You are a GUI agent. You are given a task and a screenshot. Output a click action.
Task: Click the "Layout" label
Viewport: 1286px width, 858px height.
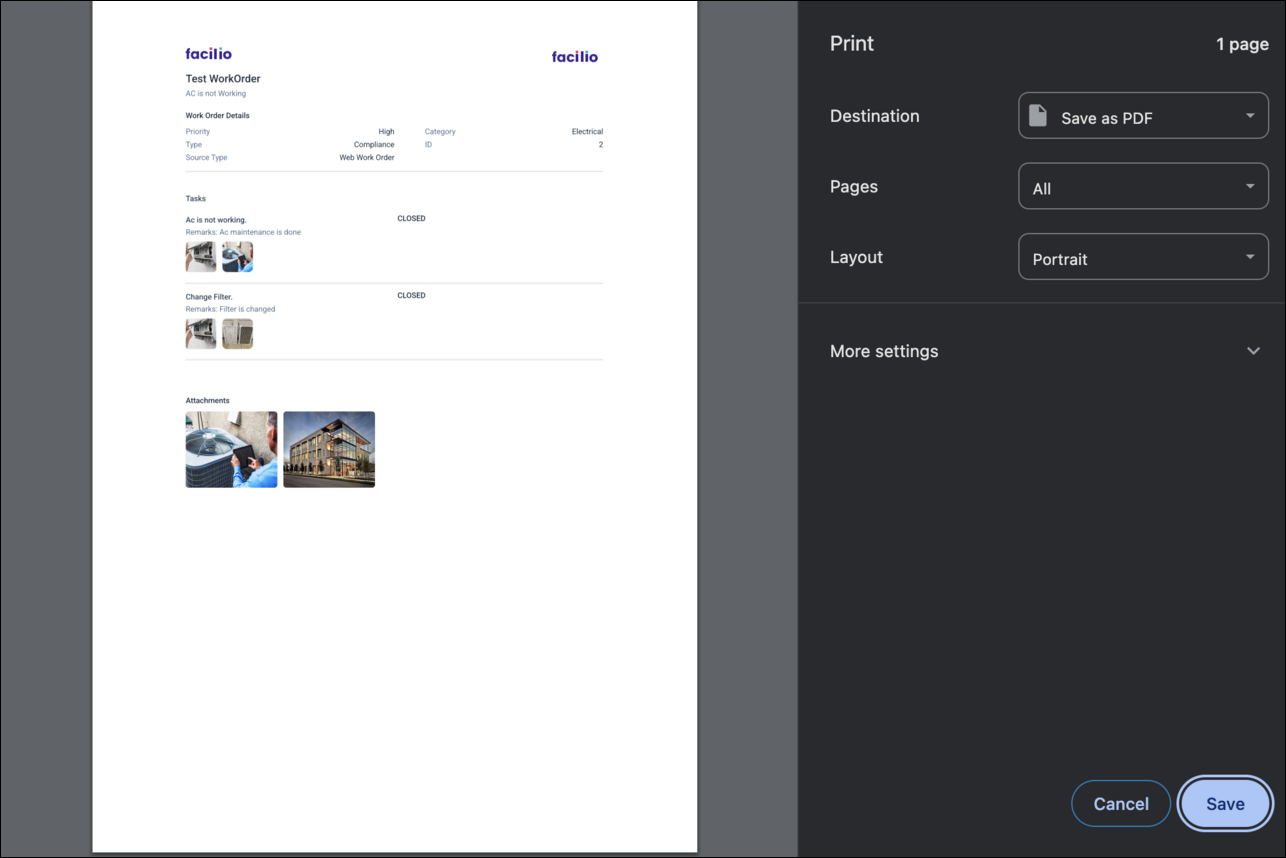click(857, 257)
